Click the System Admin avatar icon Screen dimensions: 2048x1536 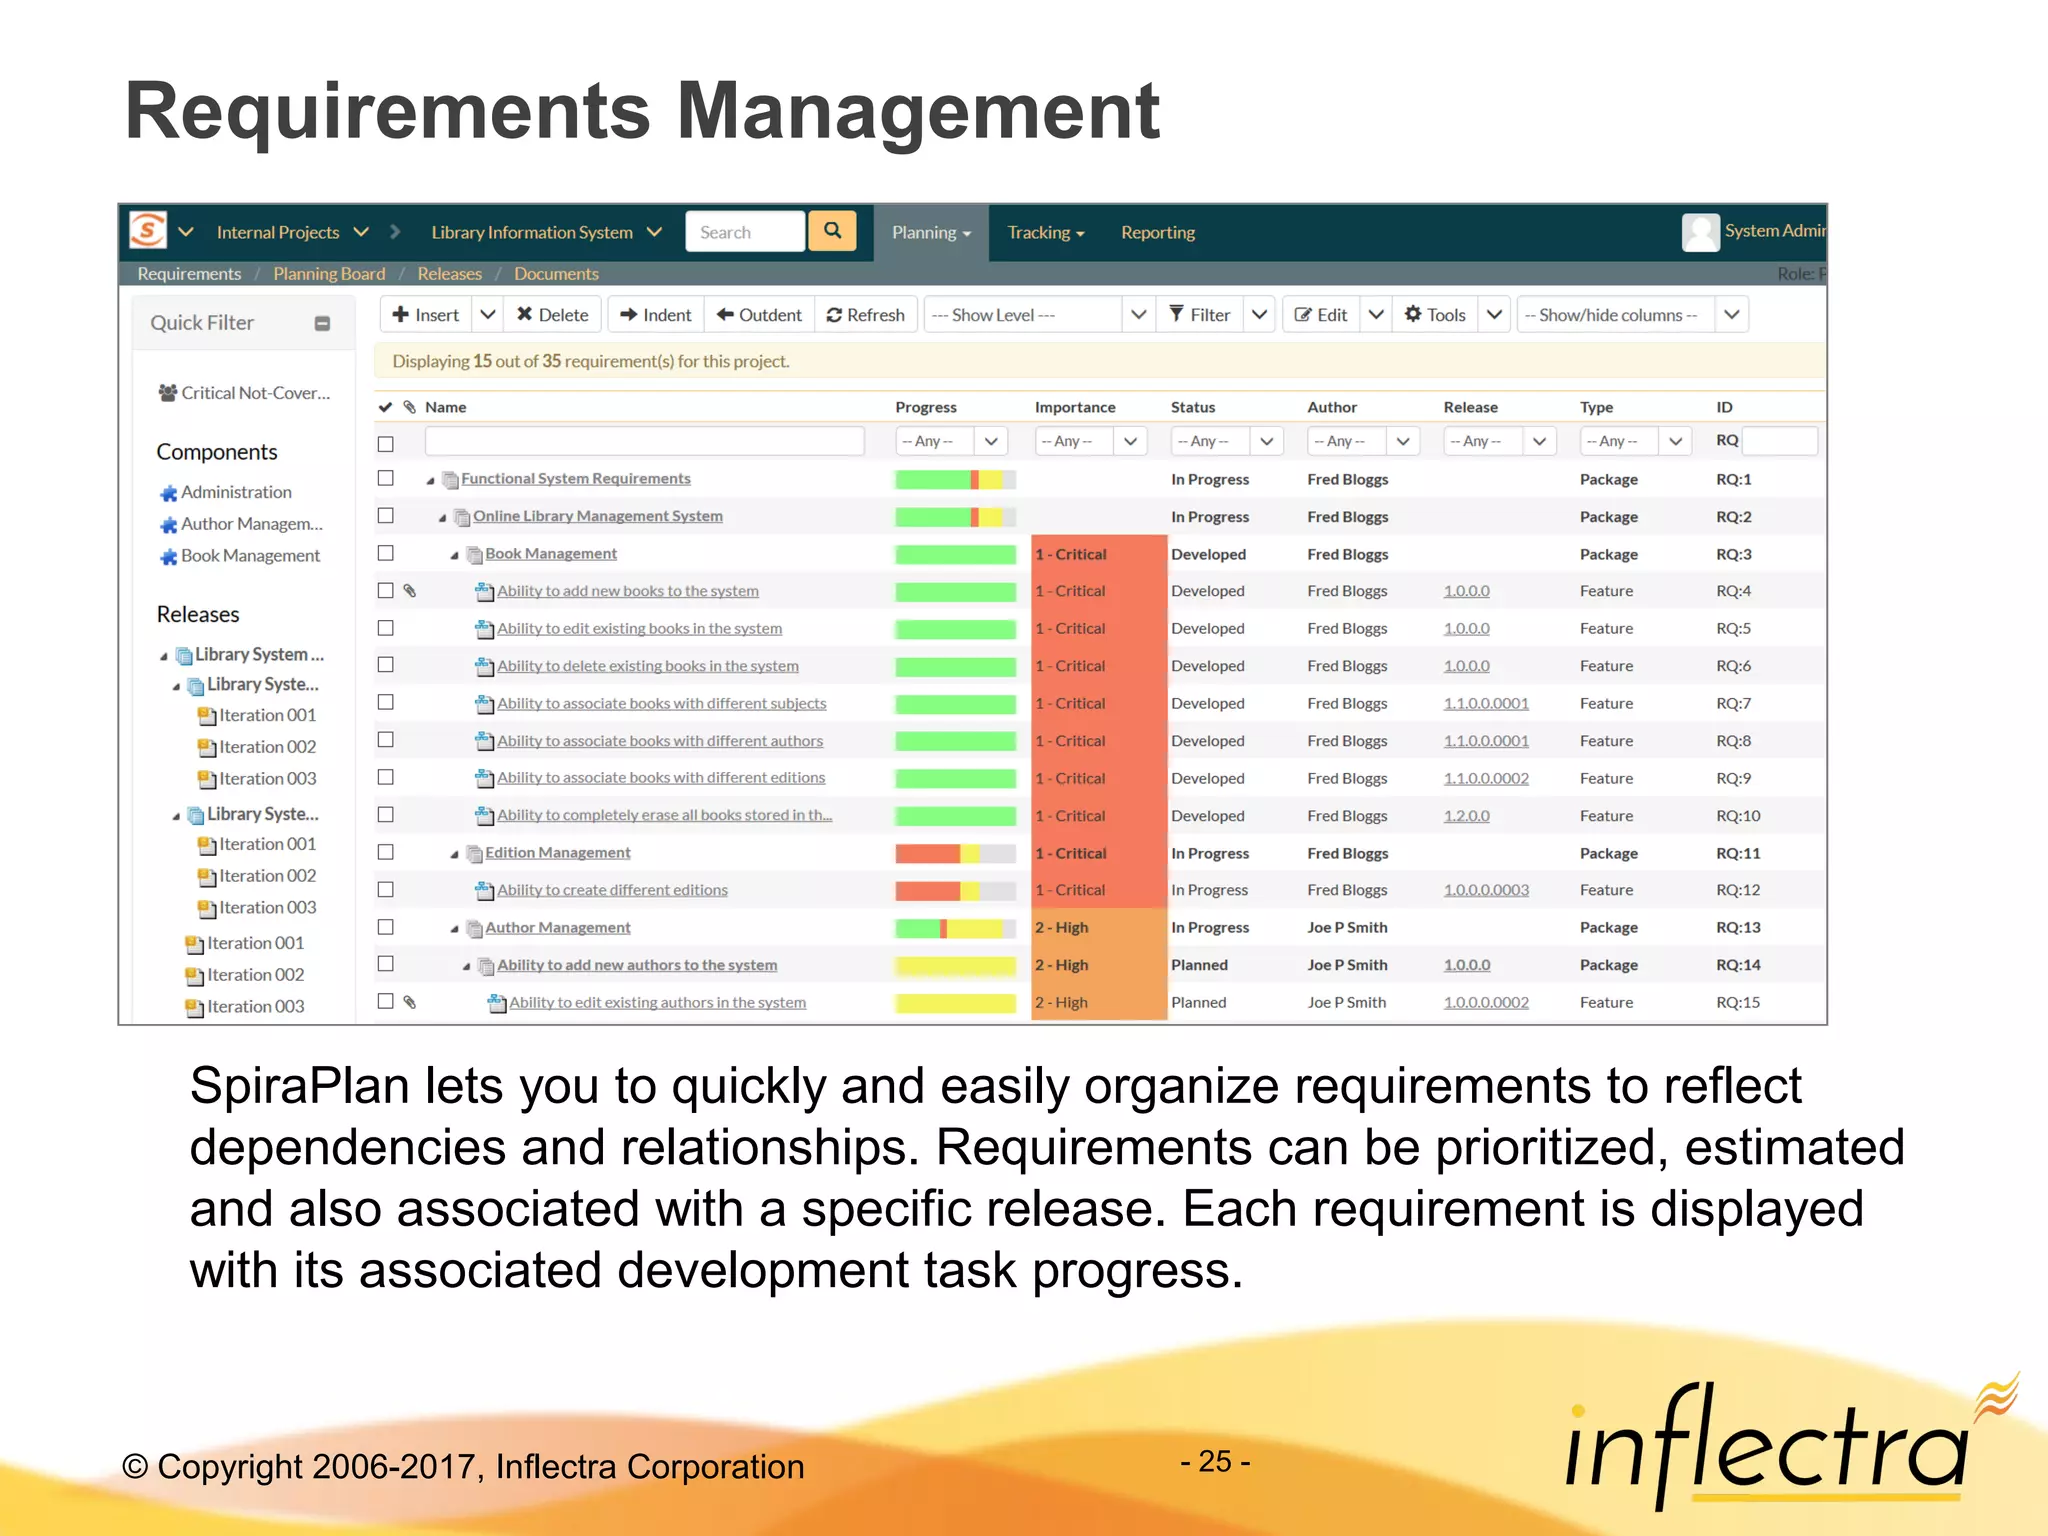coord(1700,232)
